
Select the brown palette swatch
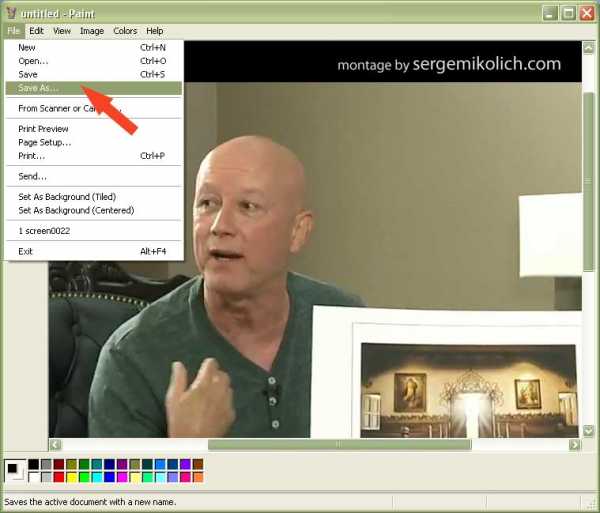(x=198, y=464)
